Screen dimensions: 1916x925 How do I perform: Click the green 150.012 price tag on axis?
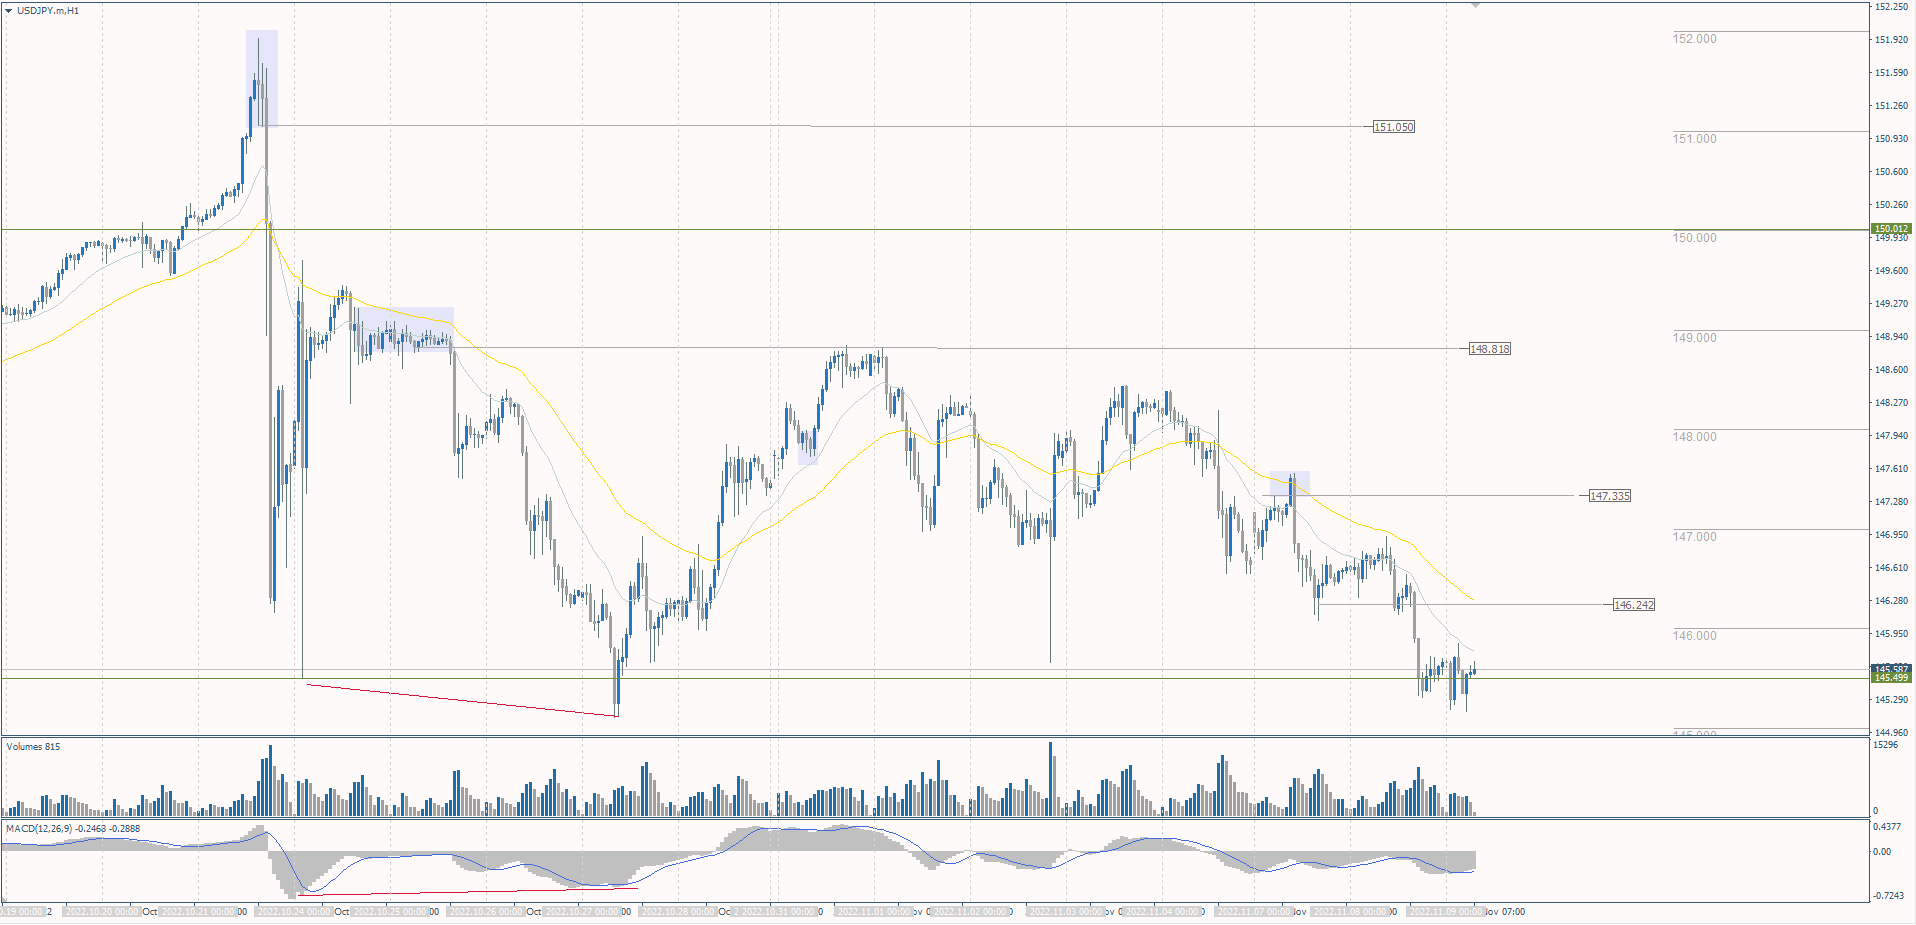(x=1891, y=229)
